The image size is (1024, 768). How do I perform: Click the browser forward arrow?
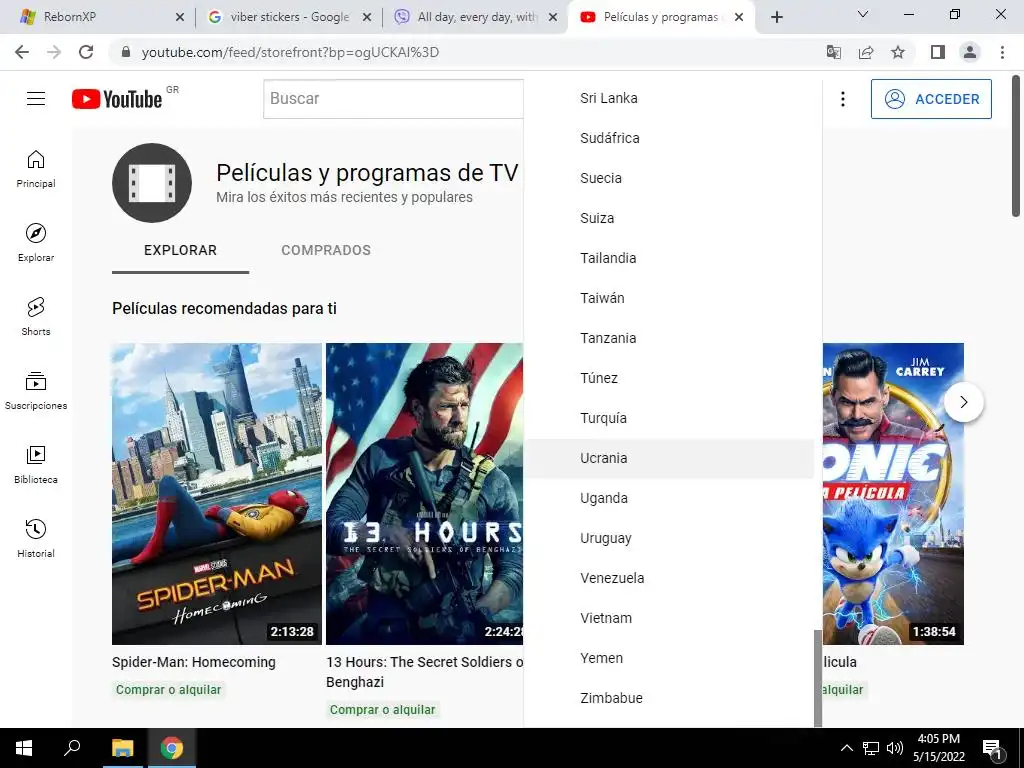tap(54, 52)
